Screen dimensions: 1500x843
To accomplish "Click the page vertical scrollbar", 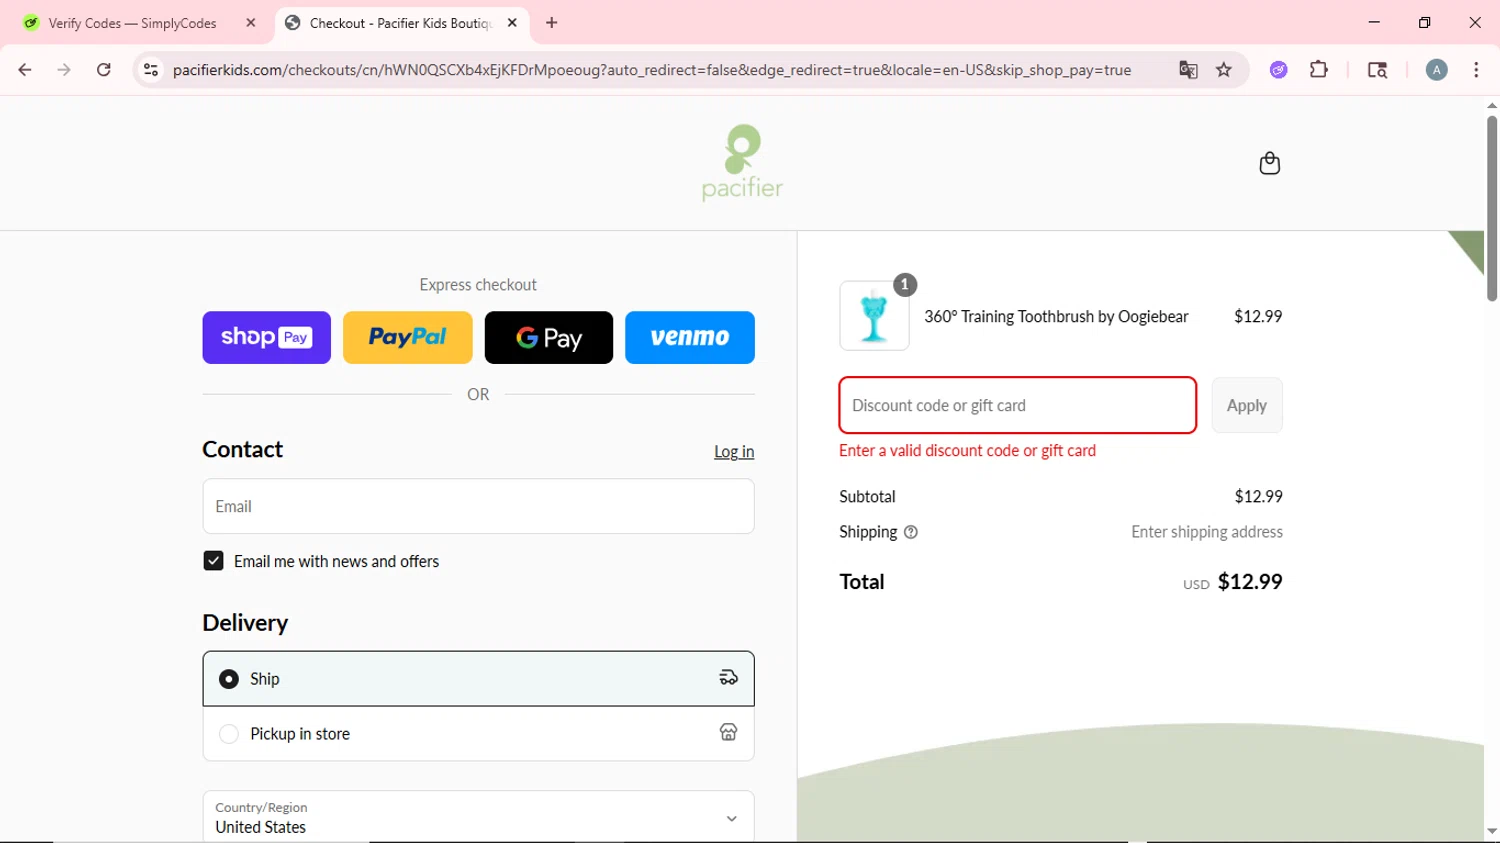I will (1492, 208).
